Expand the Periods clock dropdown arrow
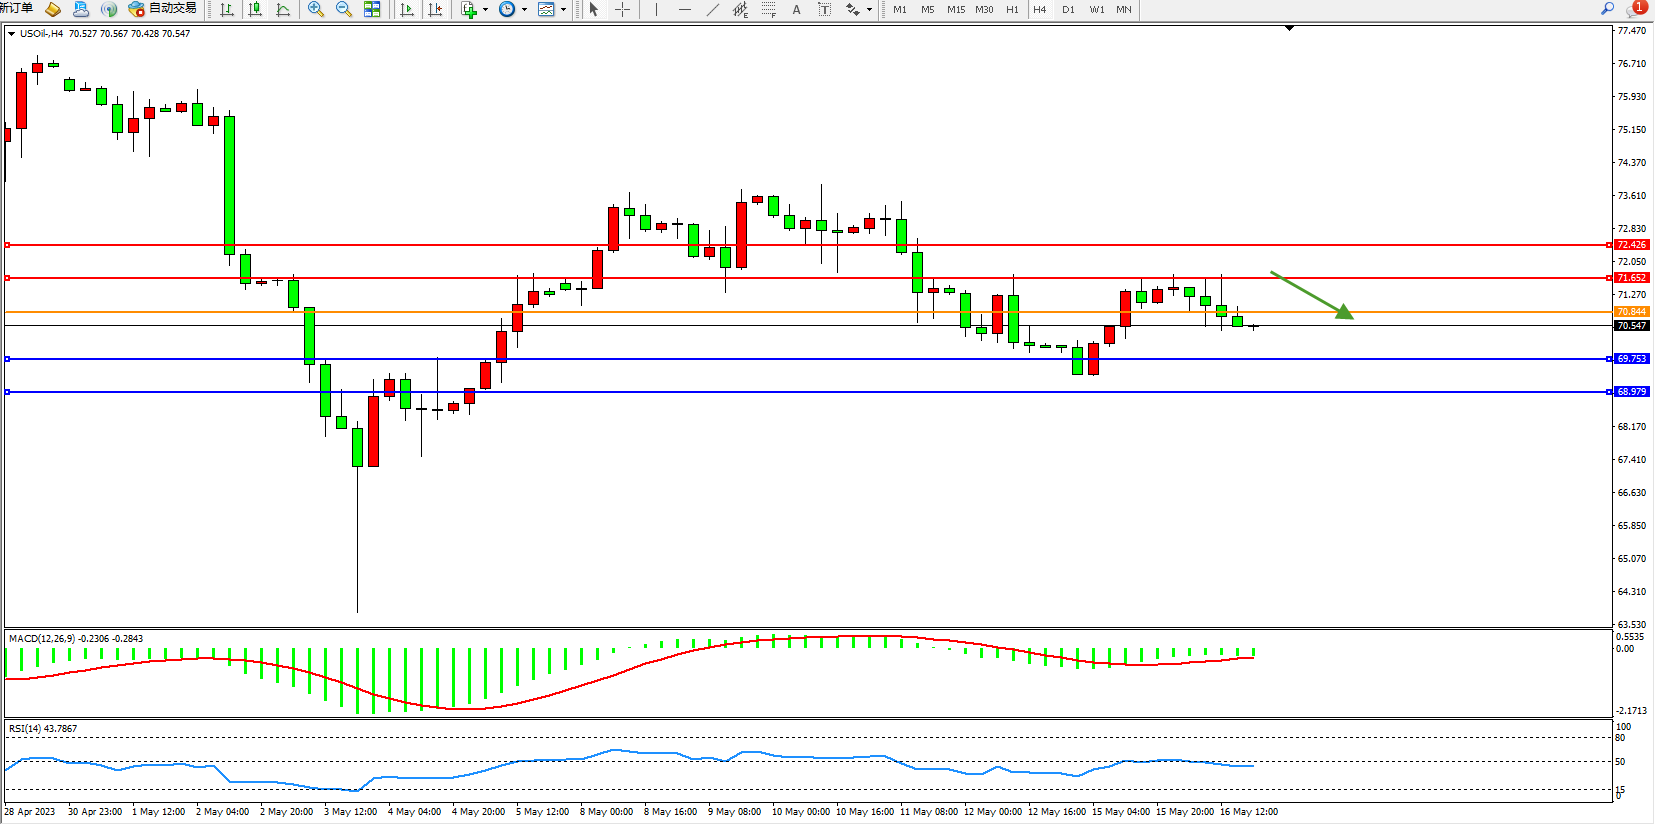The height and width of the screenshot is (825, 1655). coord(524,9)
